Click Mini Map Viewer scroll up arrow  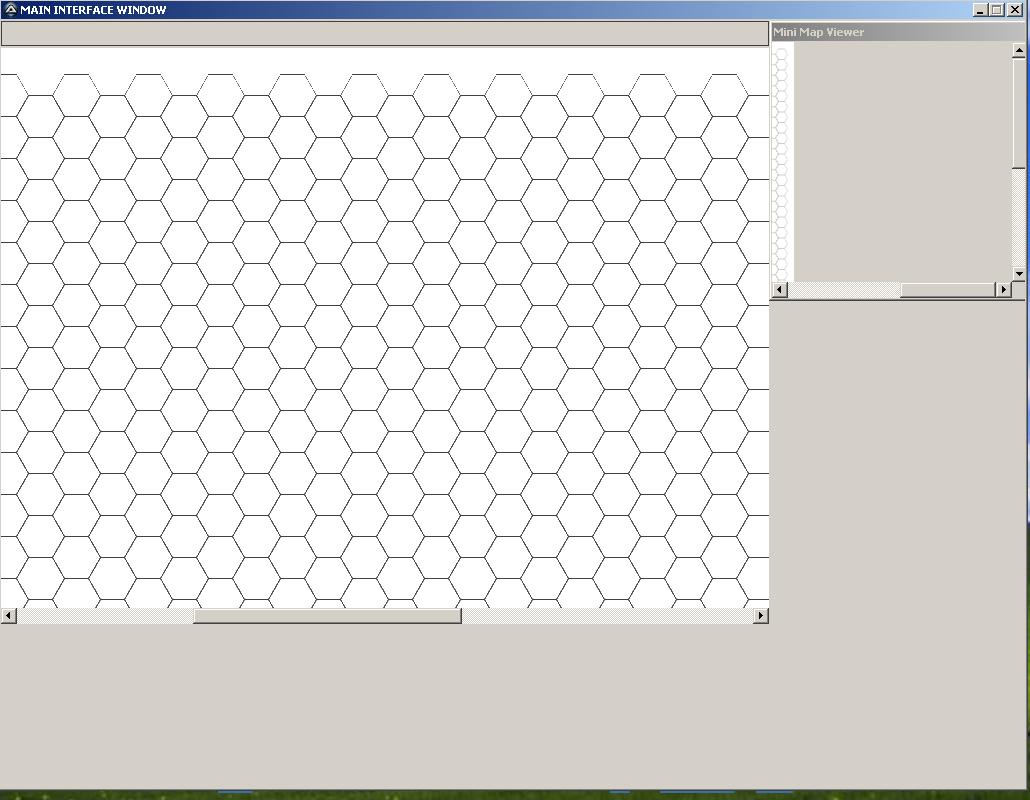(x=1019, y=50)
